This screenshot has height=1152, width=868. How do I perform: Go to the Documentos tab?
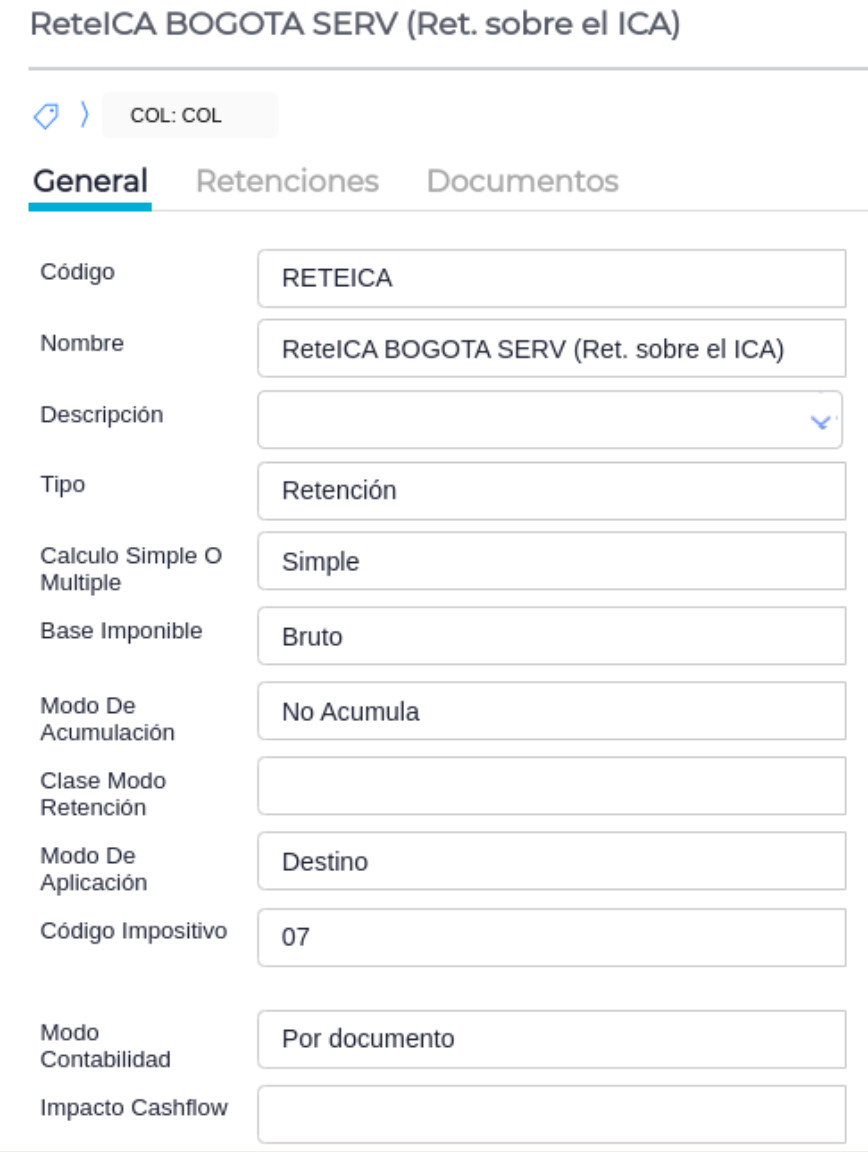click(522, 181)
